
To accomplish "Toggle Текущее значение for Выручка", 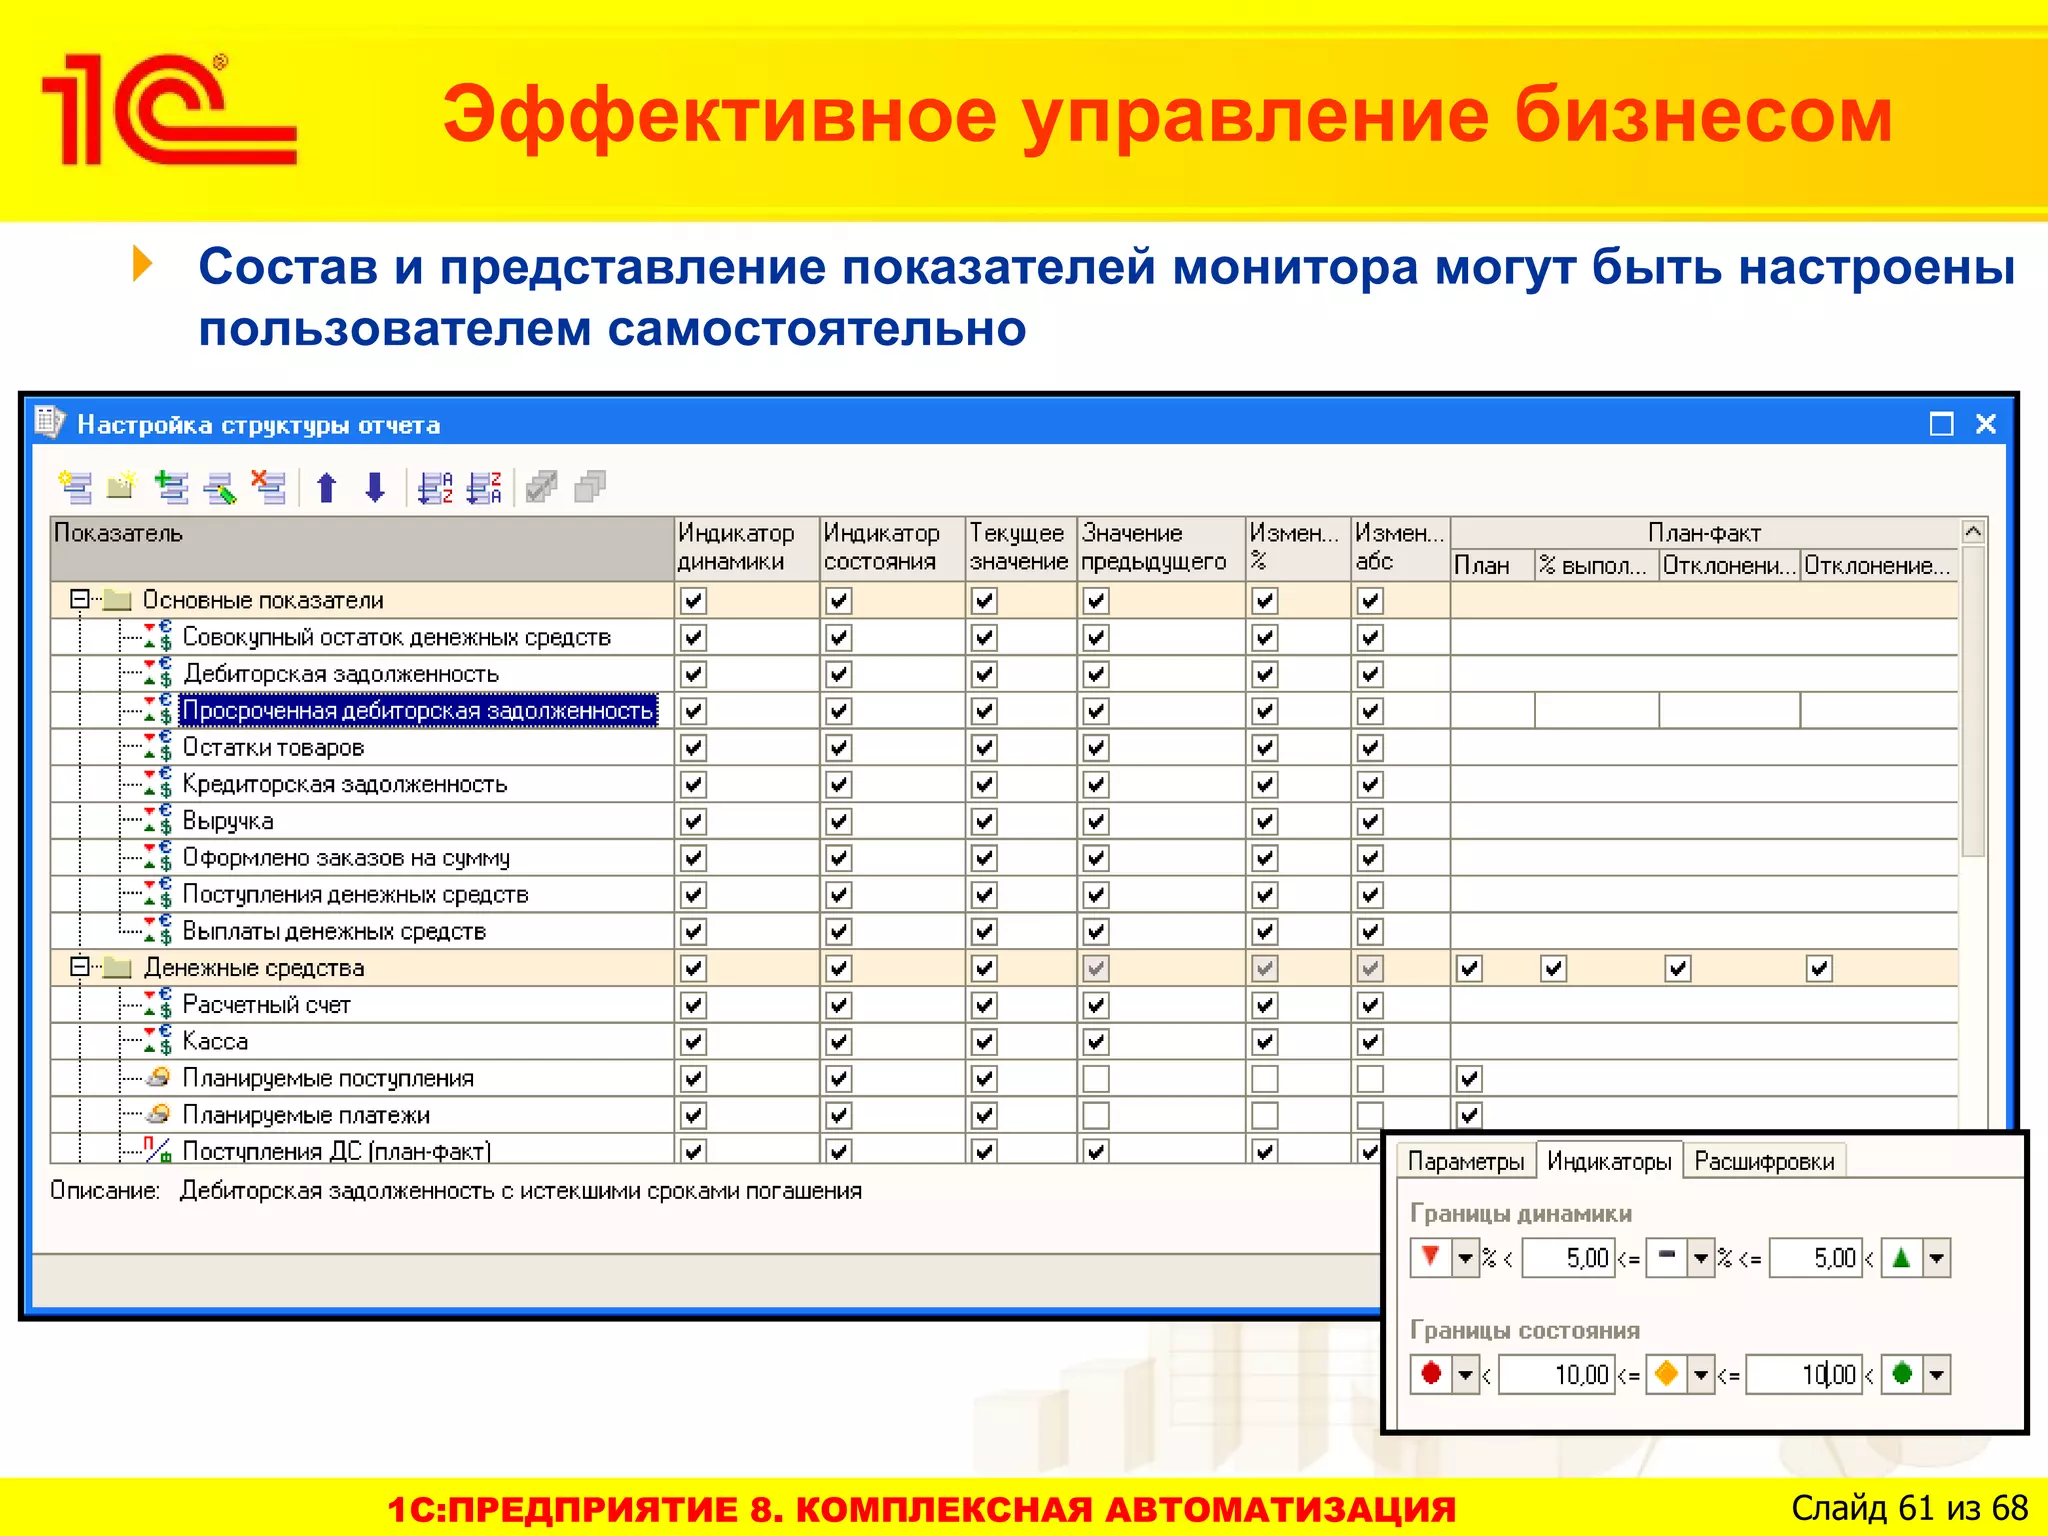I will [984, 821].
